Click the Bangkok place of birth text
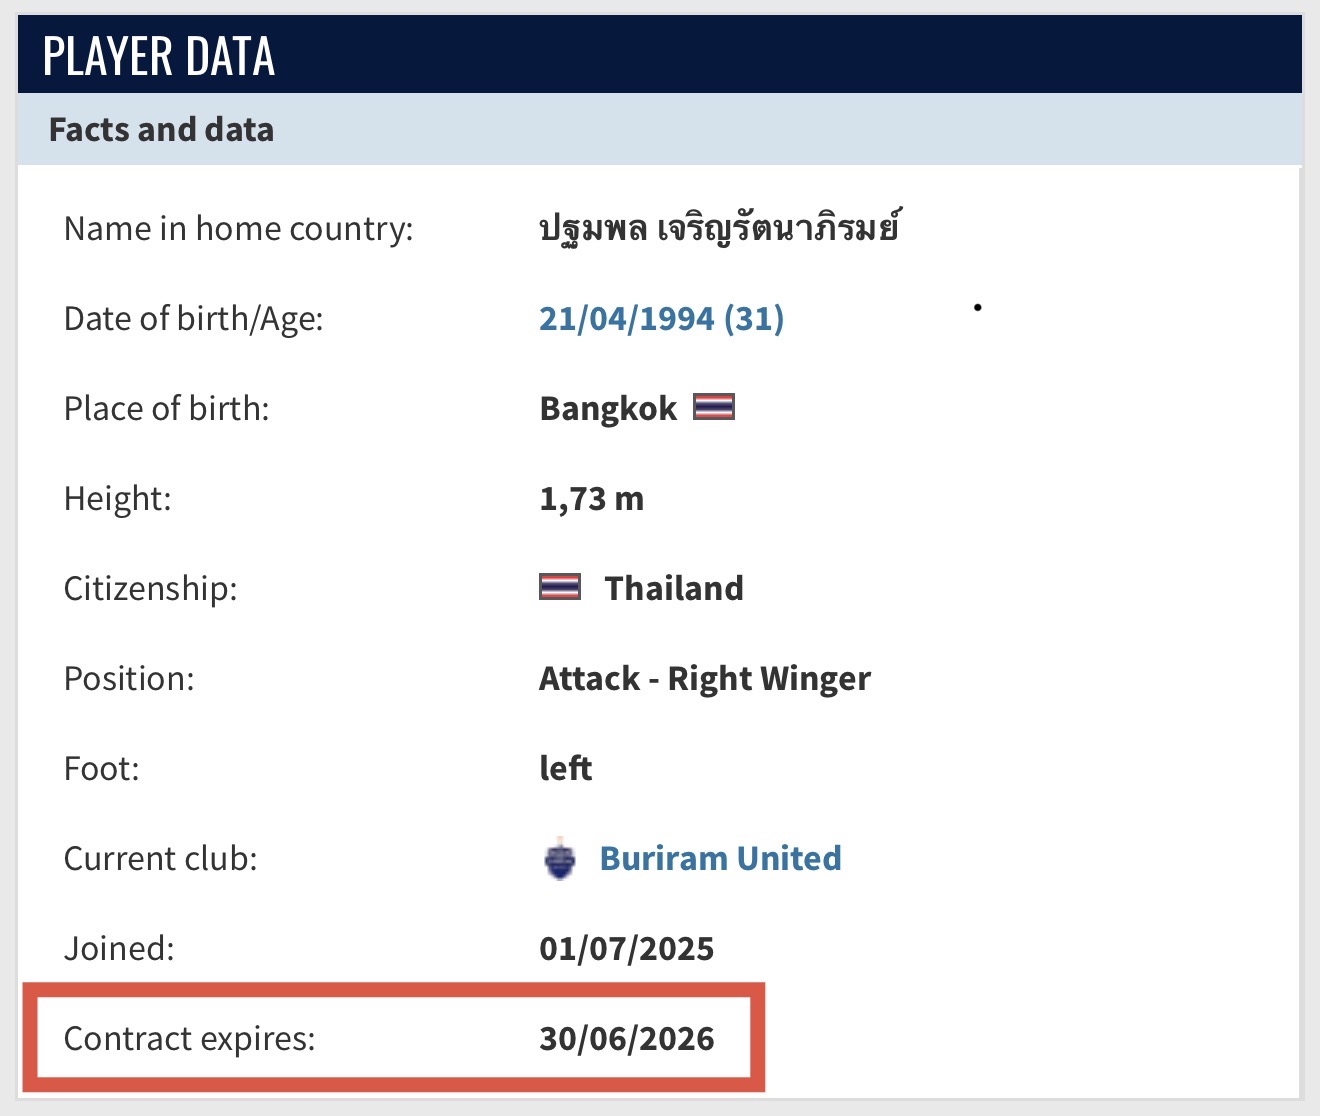The width and height of the screenshot is (1320, 1116). pos(608,409)
